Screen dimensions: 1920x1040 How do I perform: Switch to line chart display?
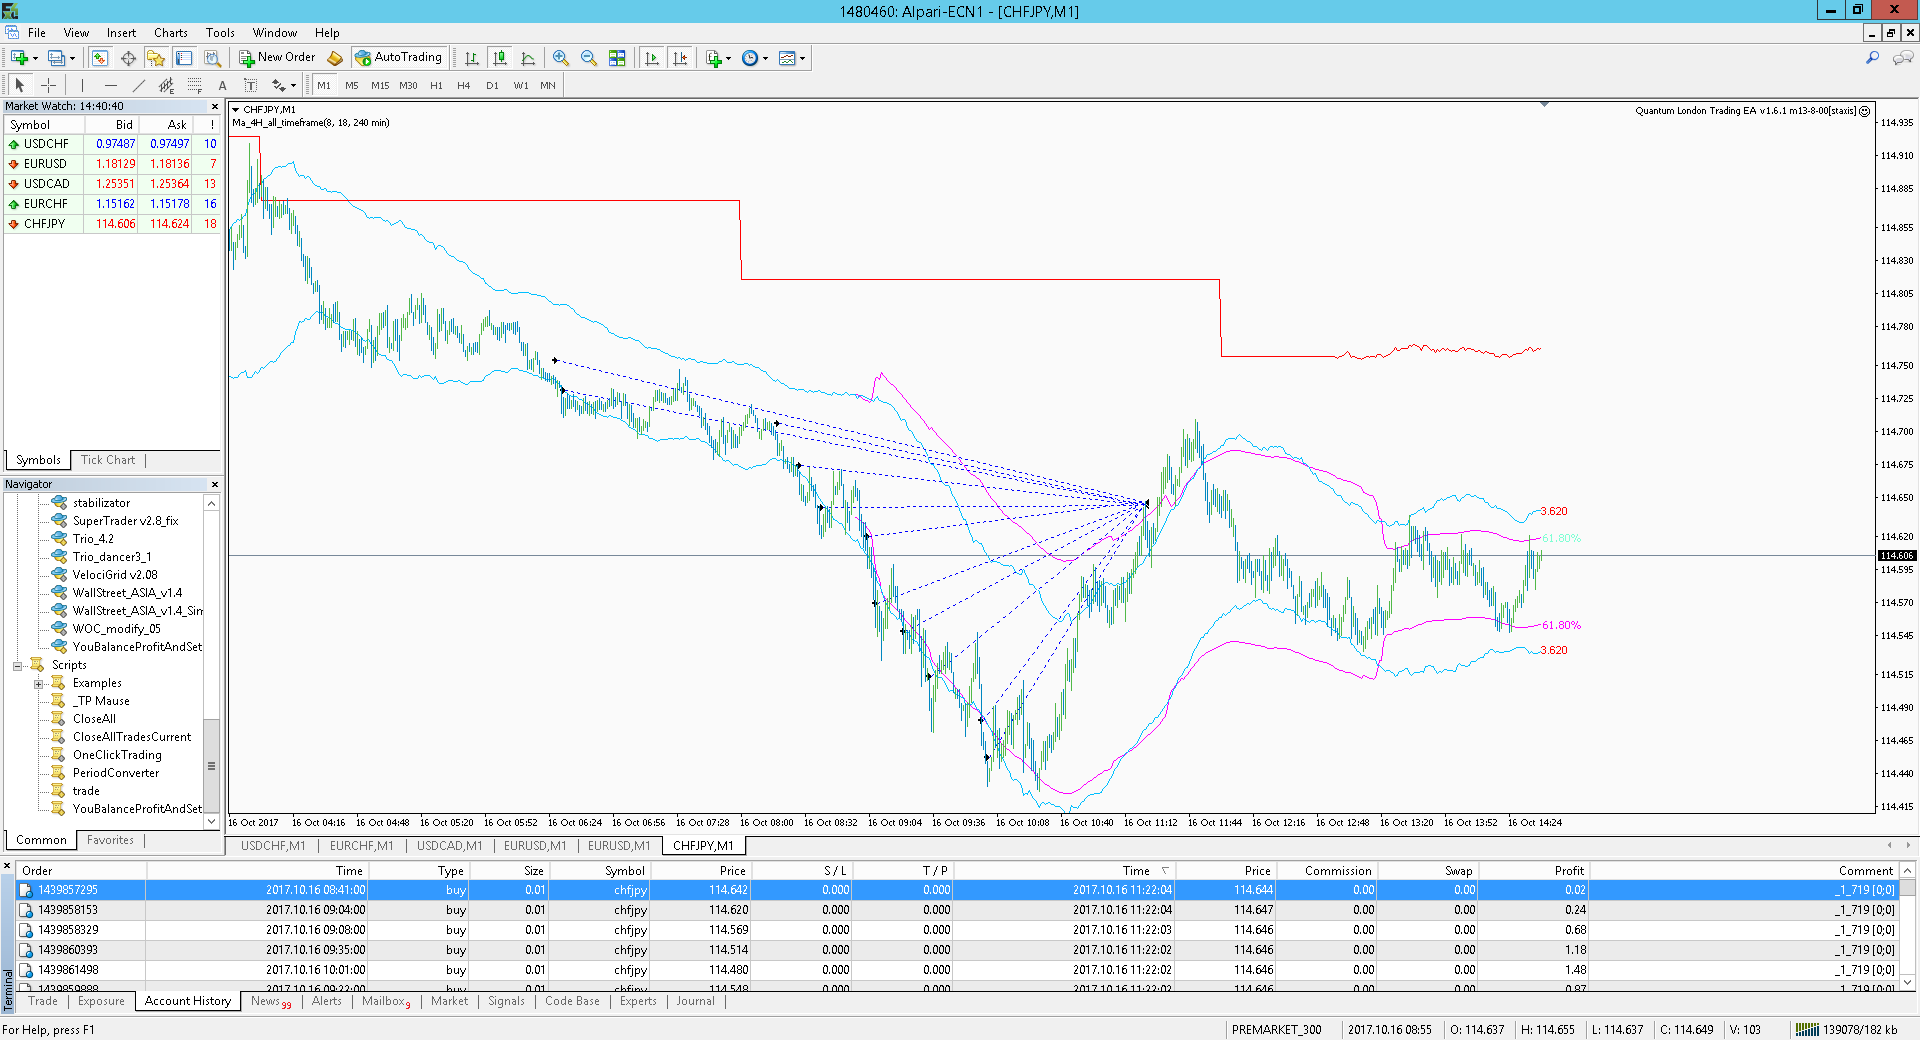click(x=528, y=58)
